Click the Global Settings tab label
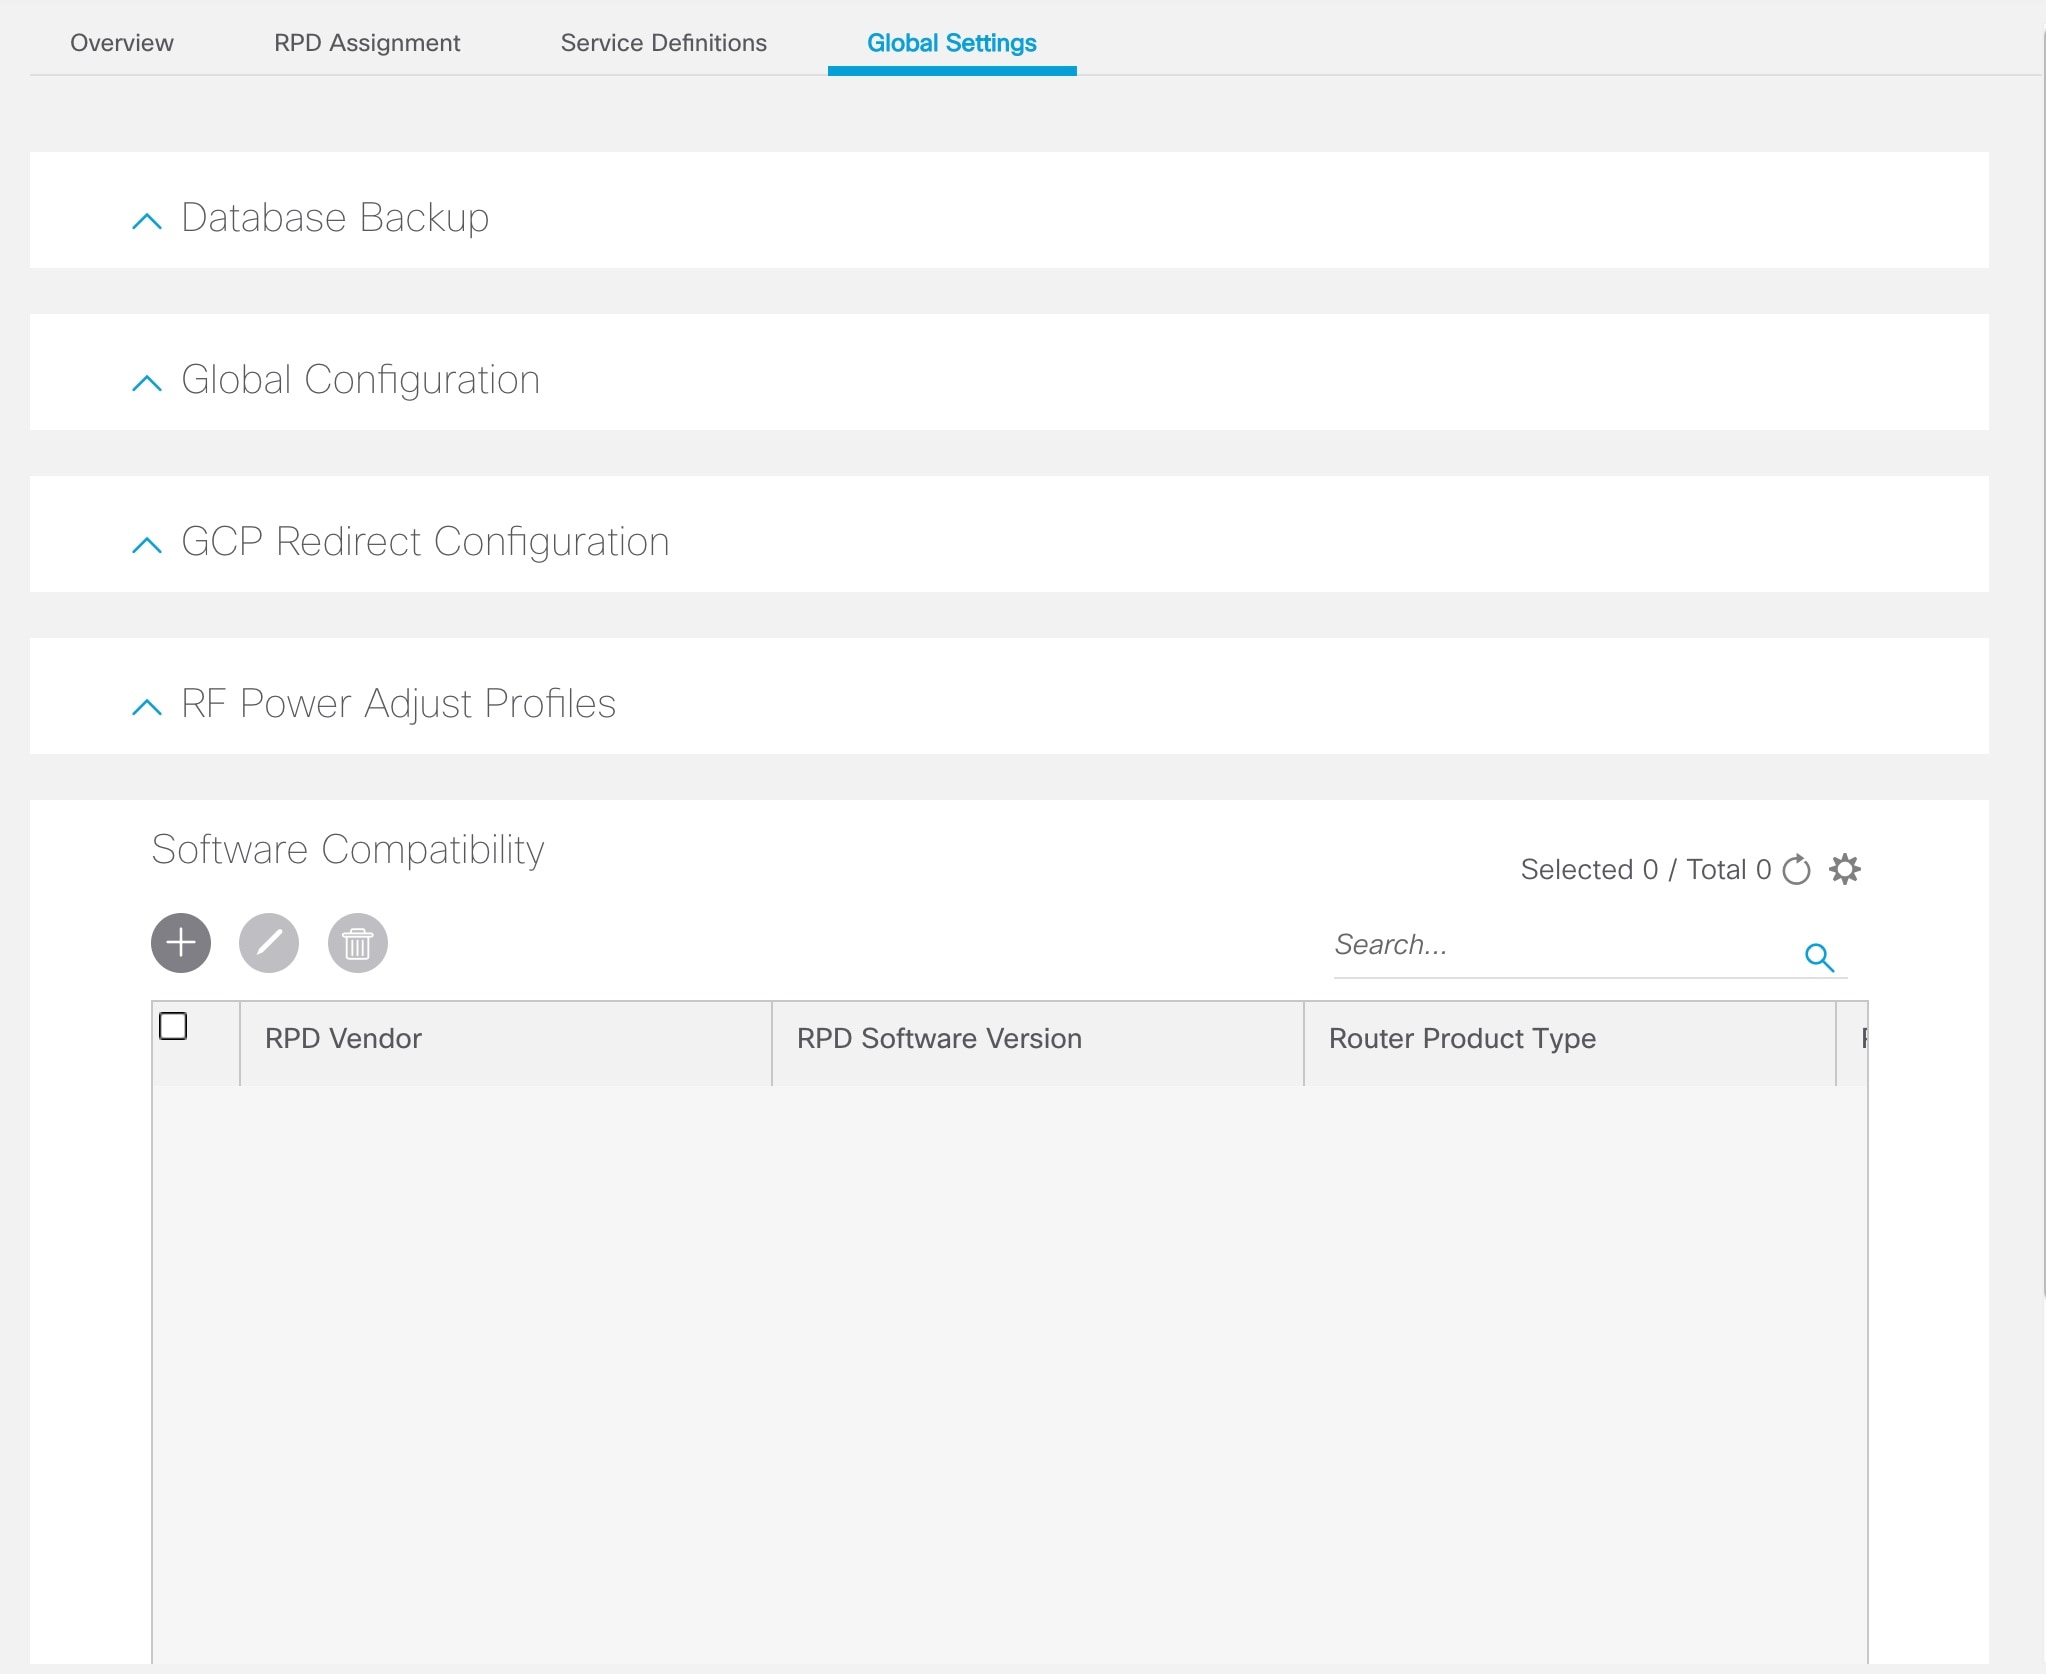Screen dimensions: 2046x1674 (950, 42)
